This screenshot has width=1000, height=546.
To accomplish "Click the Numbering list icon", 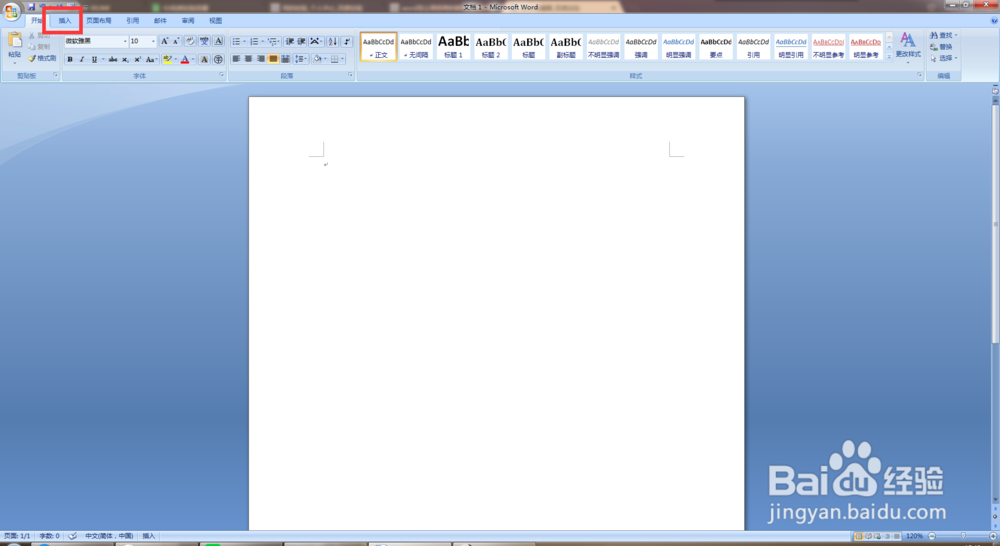I will (256, 41).
